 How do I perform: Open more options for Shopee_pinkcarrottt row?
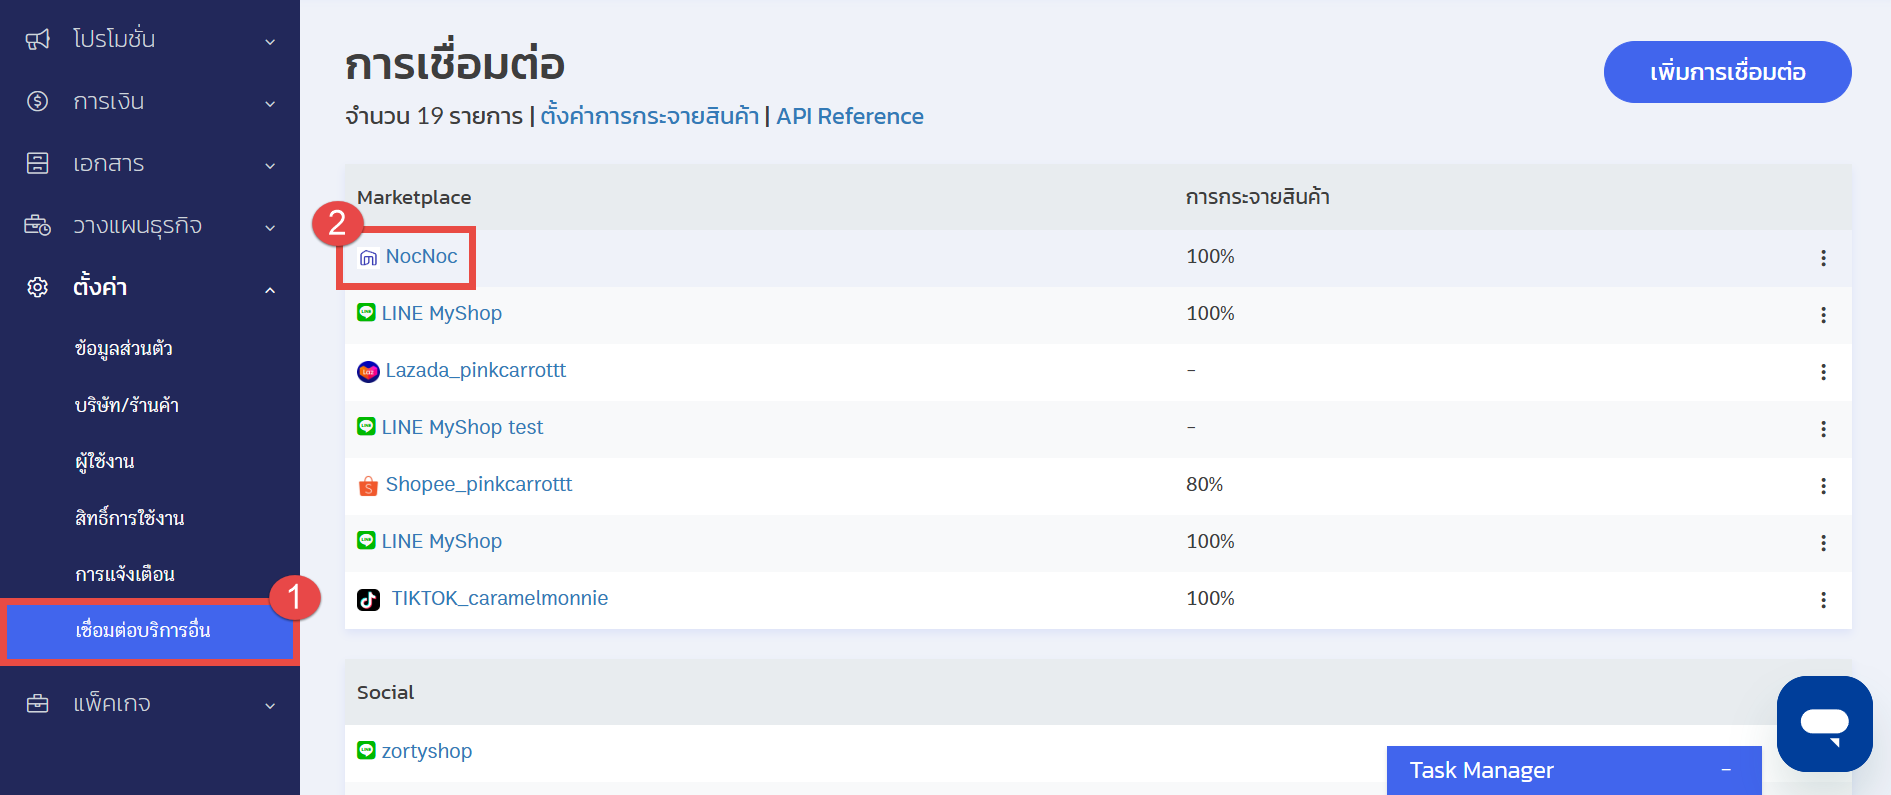(1823, 486)
